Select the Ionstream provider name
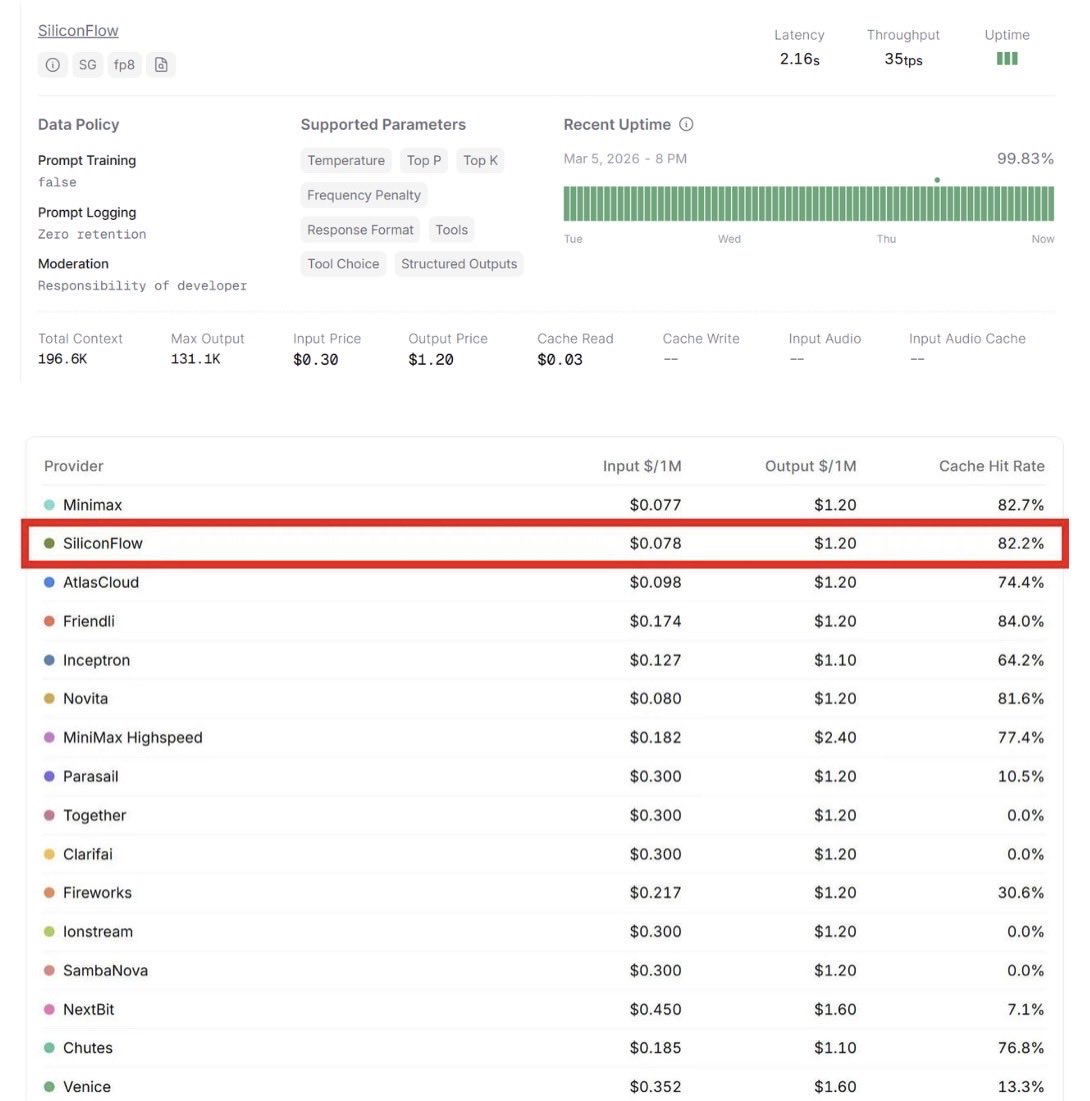This screenshot has width=1090, height=1101. [x=98, y=932]
